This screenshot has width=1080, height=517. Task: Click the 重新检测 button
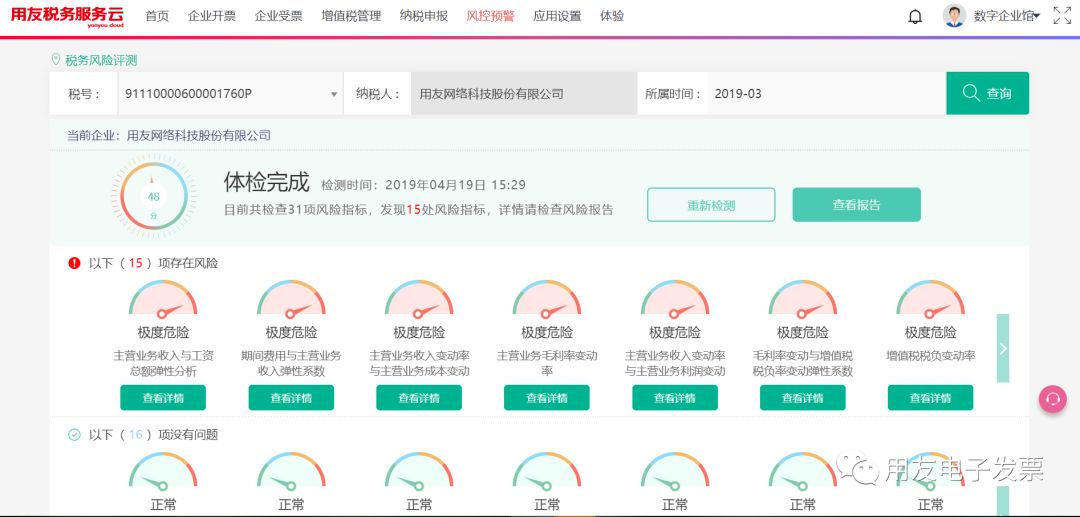pos(711,204)
